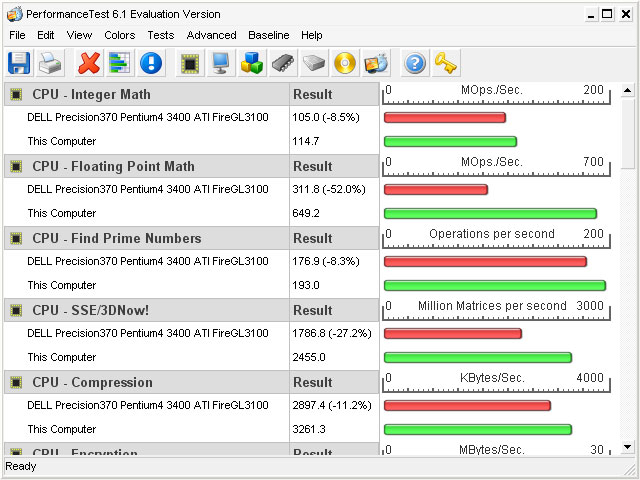
Task: Click the chip icon beside CPU - Compression
Action: click(16, 382)
